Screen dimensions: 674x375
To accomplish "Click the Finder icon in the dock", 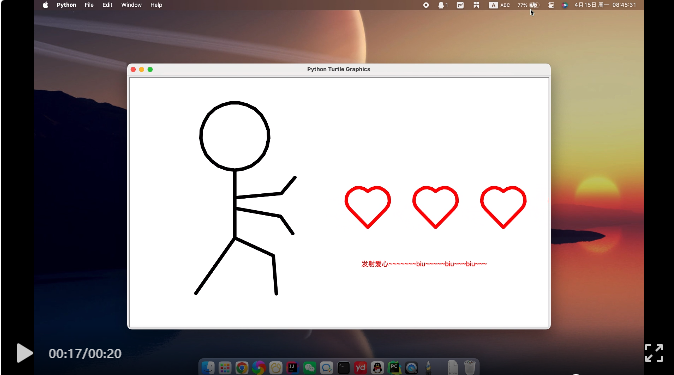I will click(208, 368).
